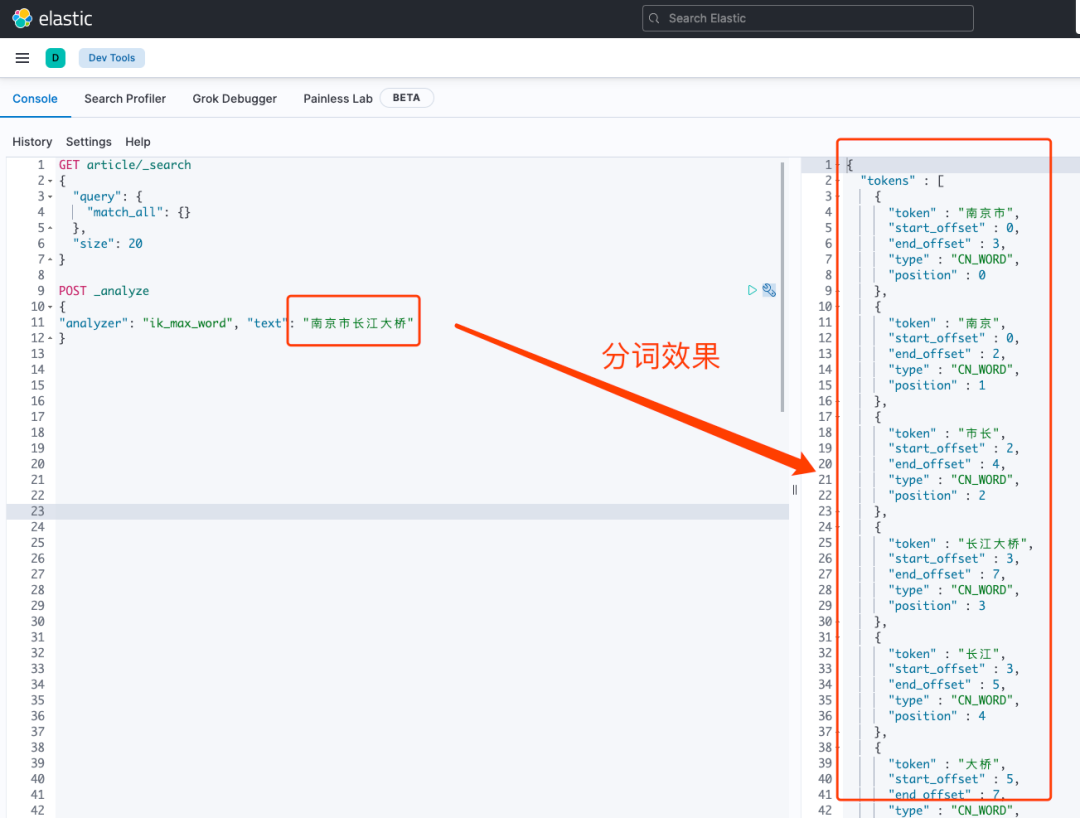Click the BETA badge beside Painless Lab

coord(406,98)
